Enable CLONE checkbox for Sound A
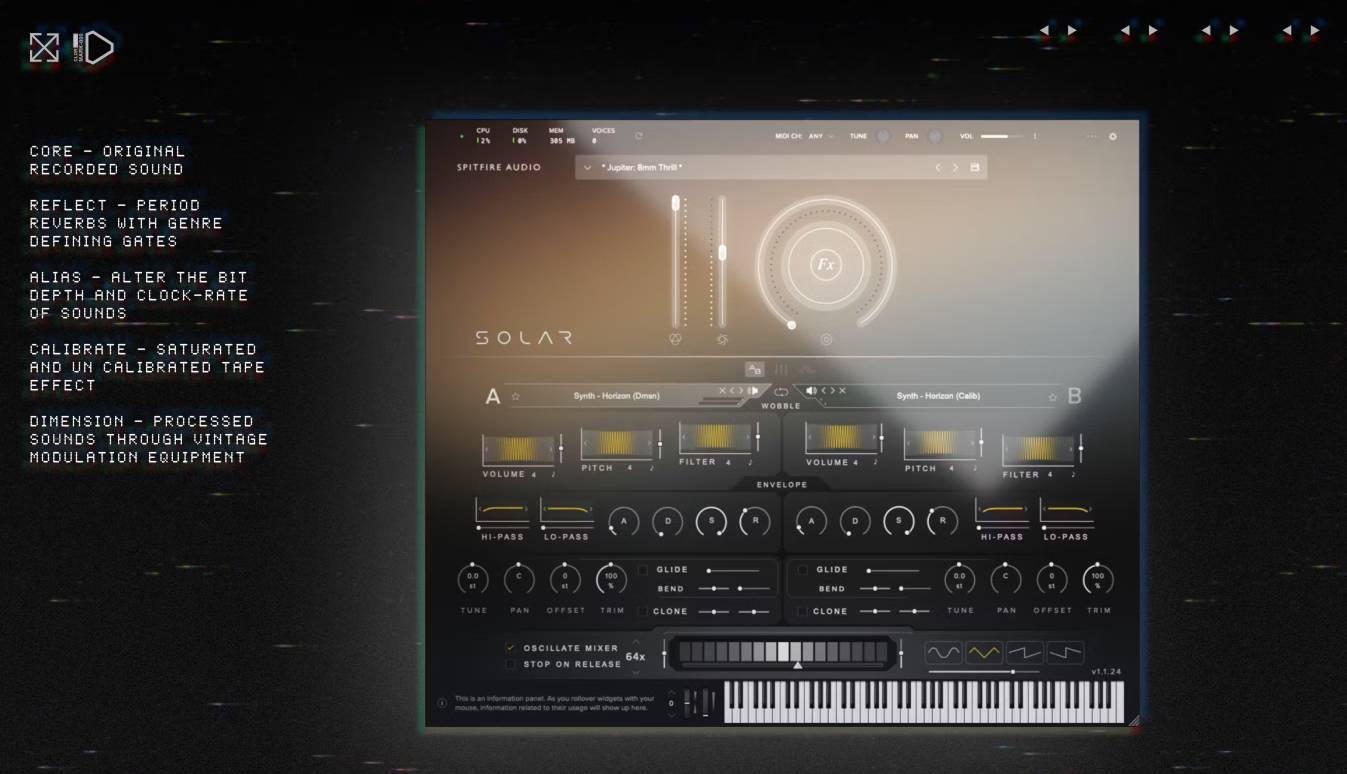The height and width of the screenshot is (774, 1347). click(643, 611)
